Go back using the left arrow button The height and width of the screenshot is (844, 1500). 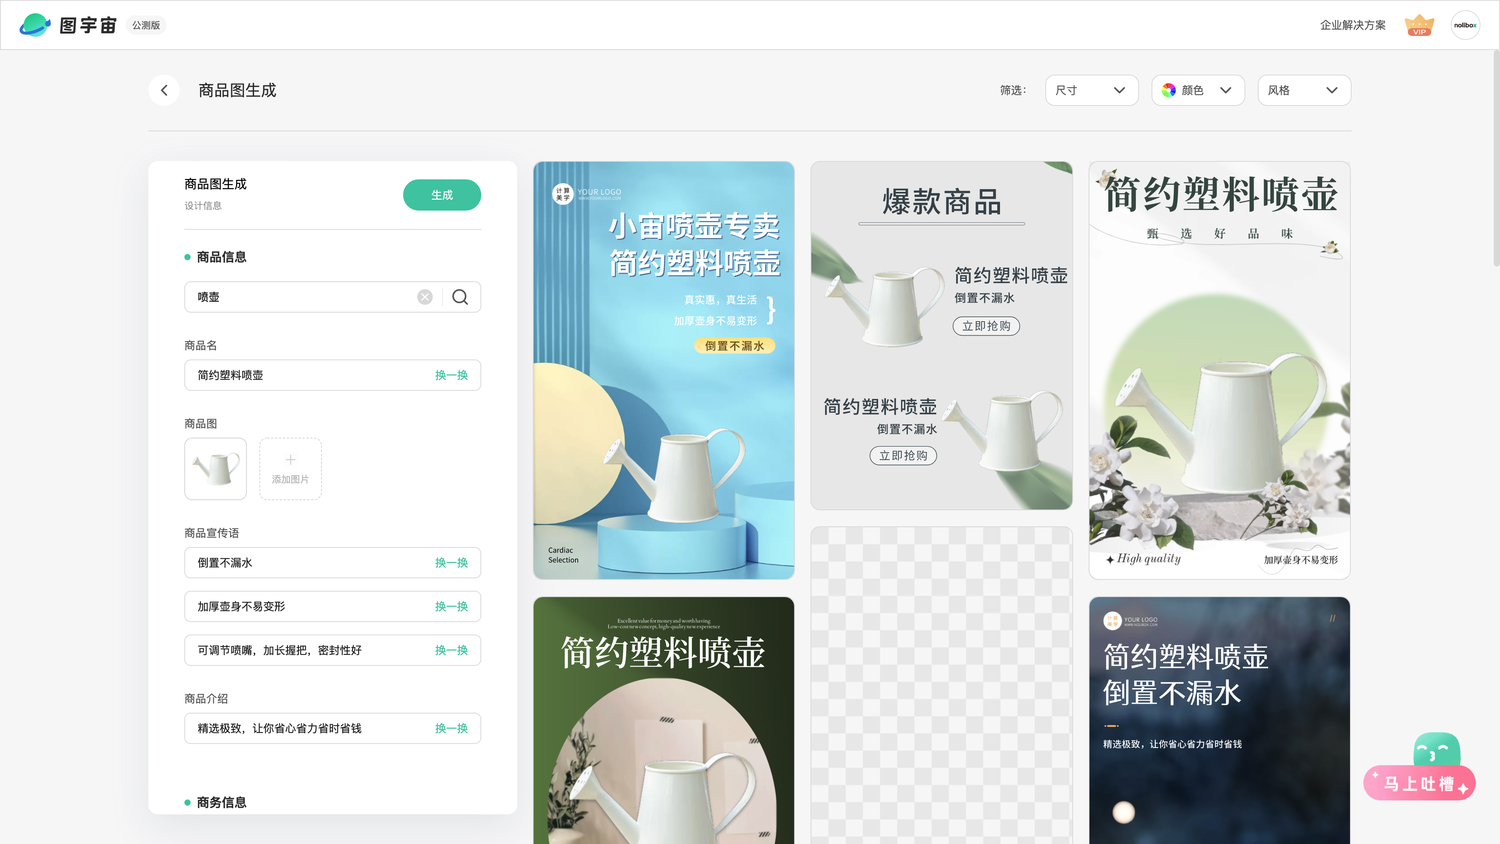pyautogui.click(x=164, y=90)
